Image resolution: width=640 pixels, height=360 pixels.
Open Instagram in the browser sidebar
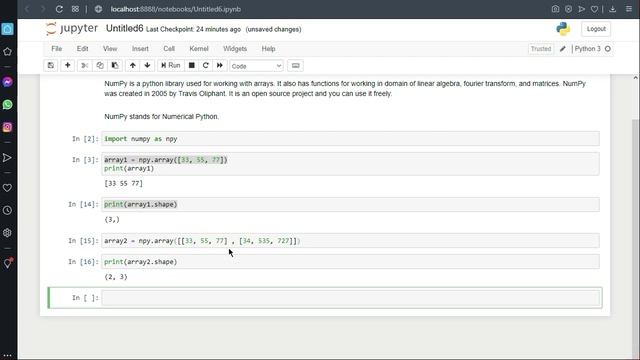pos(7,127)
